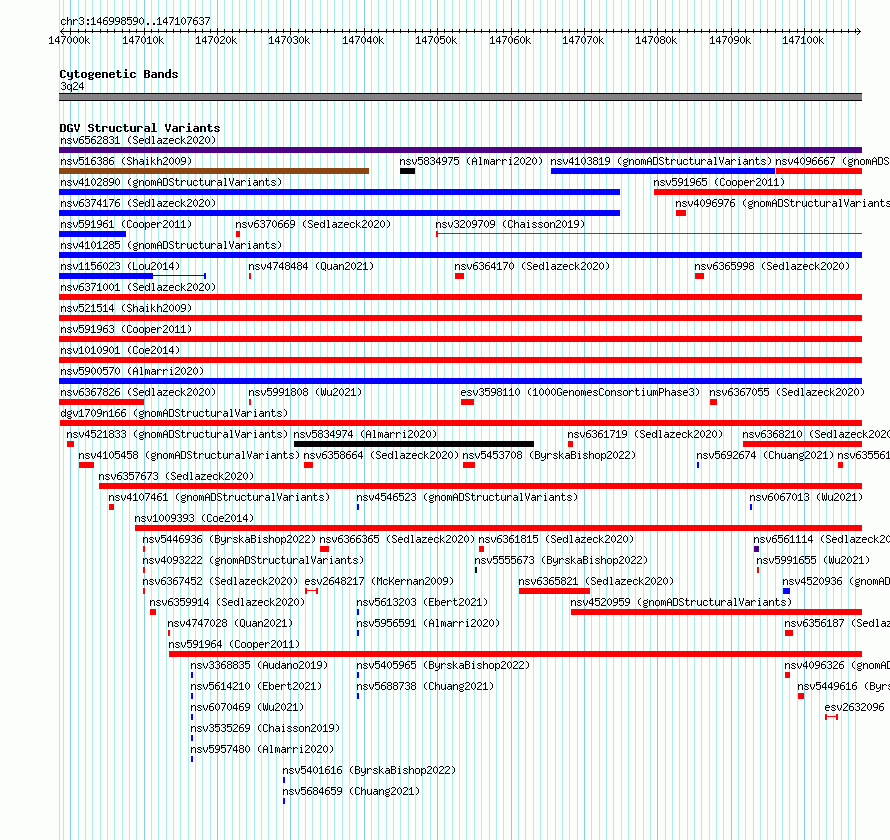Viewport: 890px width, 840px height.
Task: Open nsv3368835 (Audano2019) label
Action: coord(259,665)
